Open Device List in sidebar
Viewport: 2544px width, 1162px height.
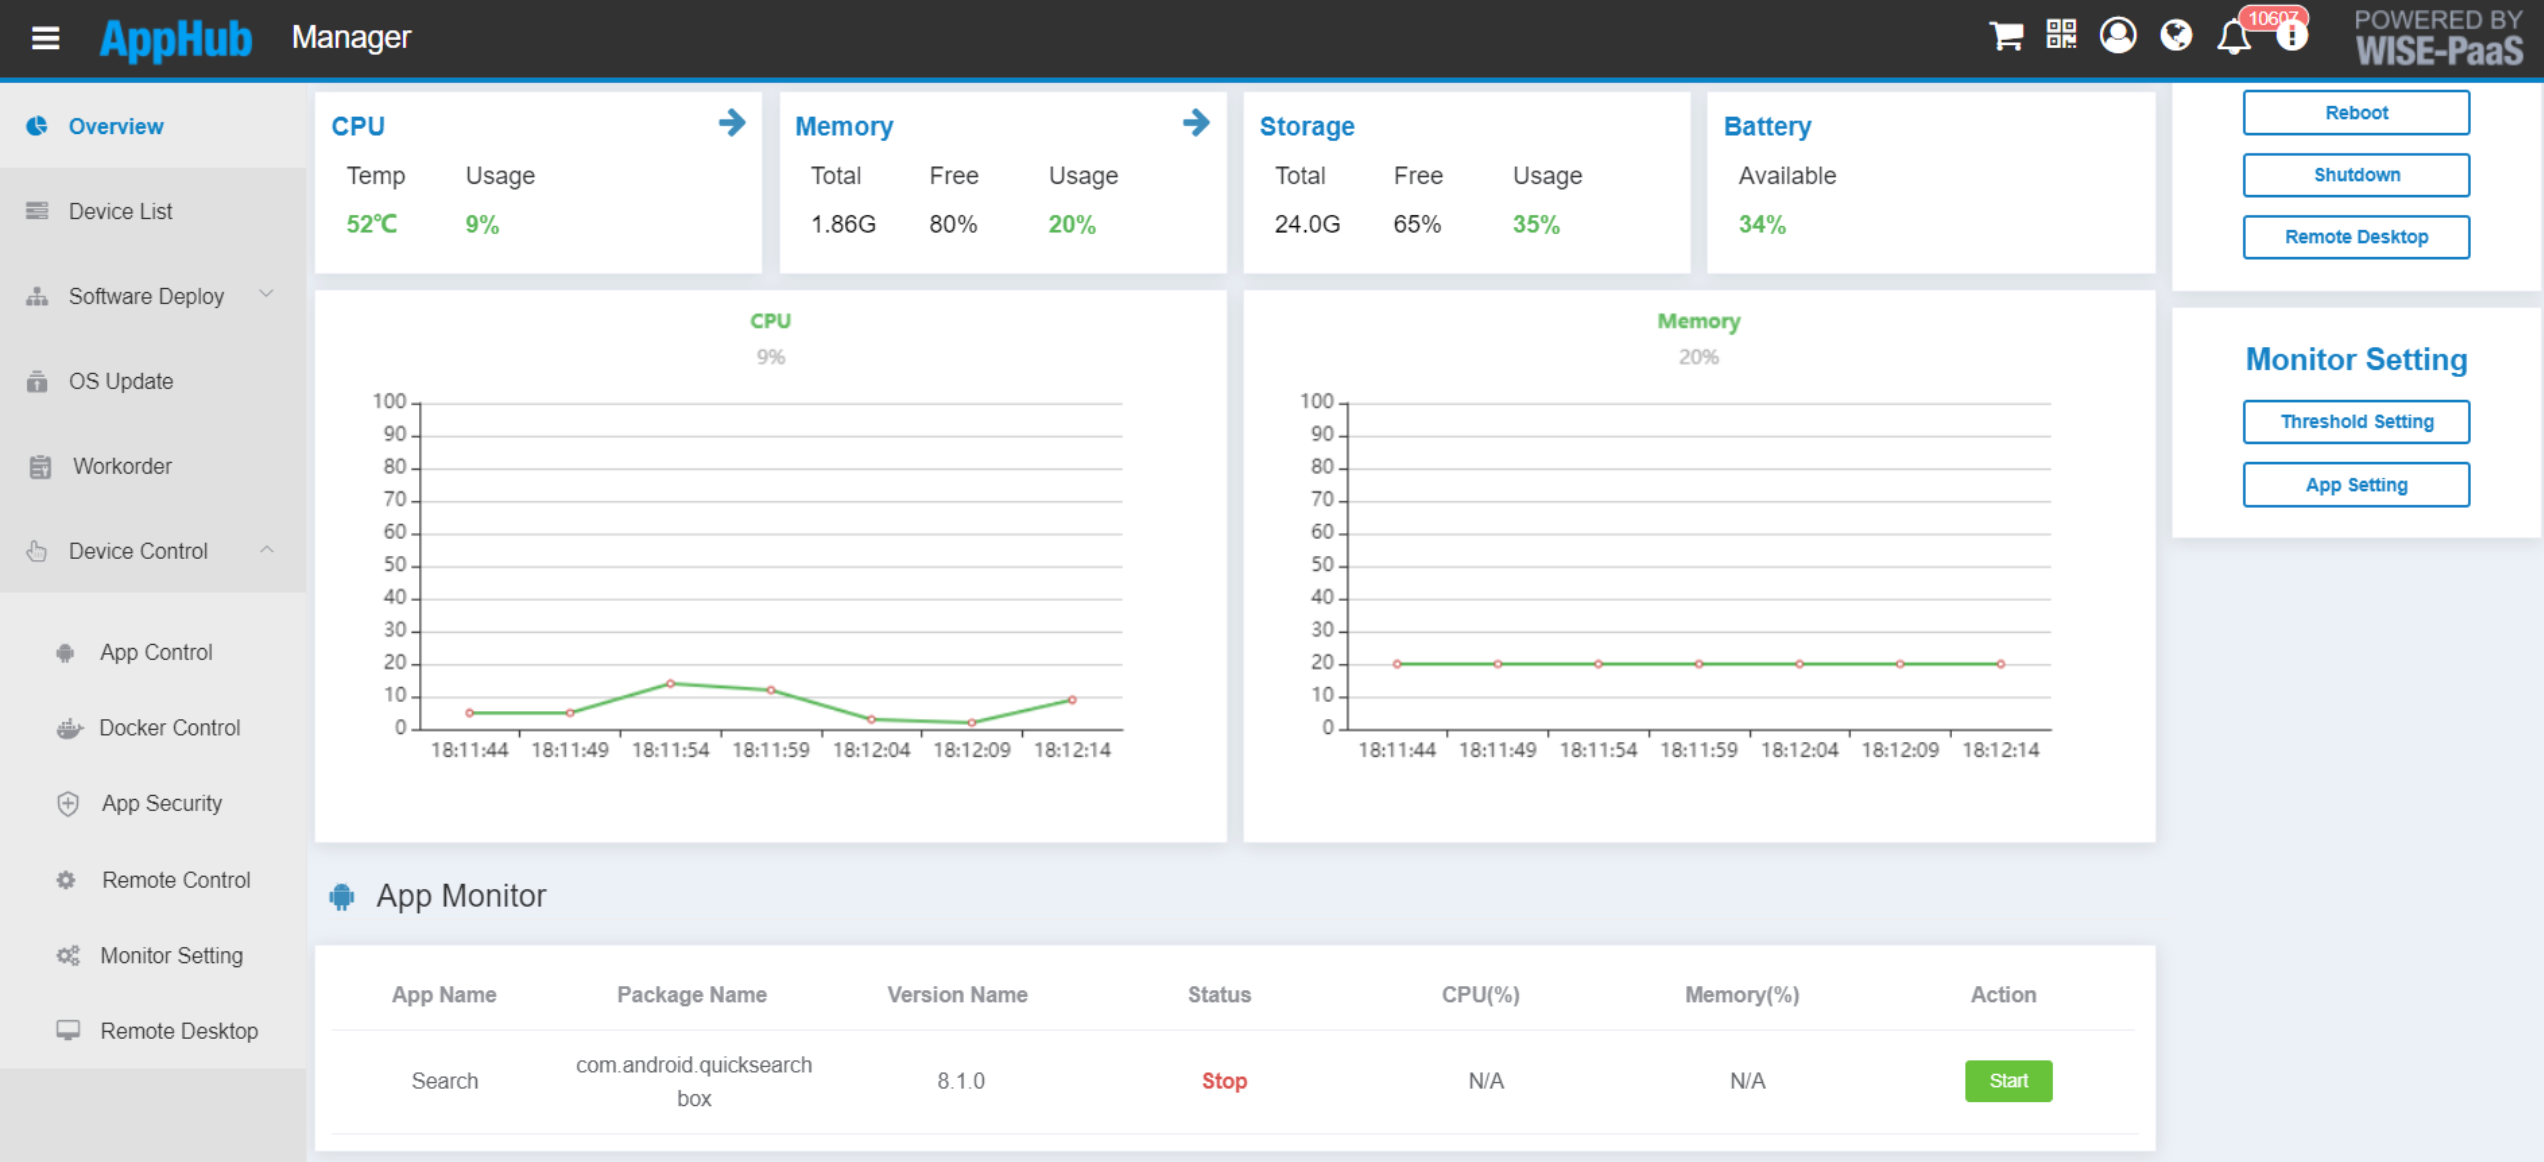[x=120, y=211]
